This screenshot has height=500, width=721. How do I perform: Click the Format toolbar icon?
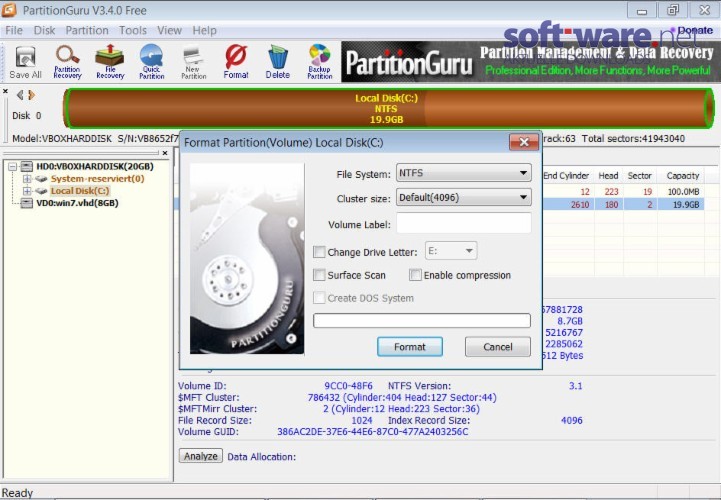(236, 62)
